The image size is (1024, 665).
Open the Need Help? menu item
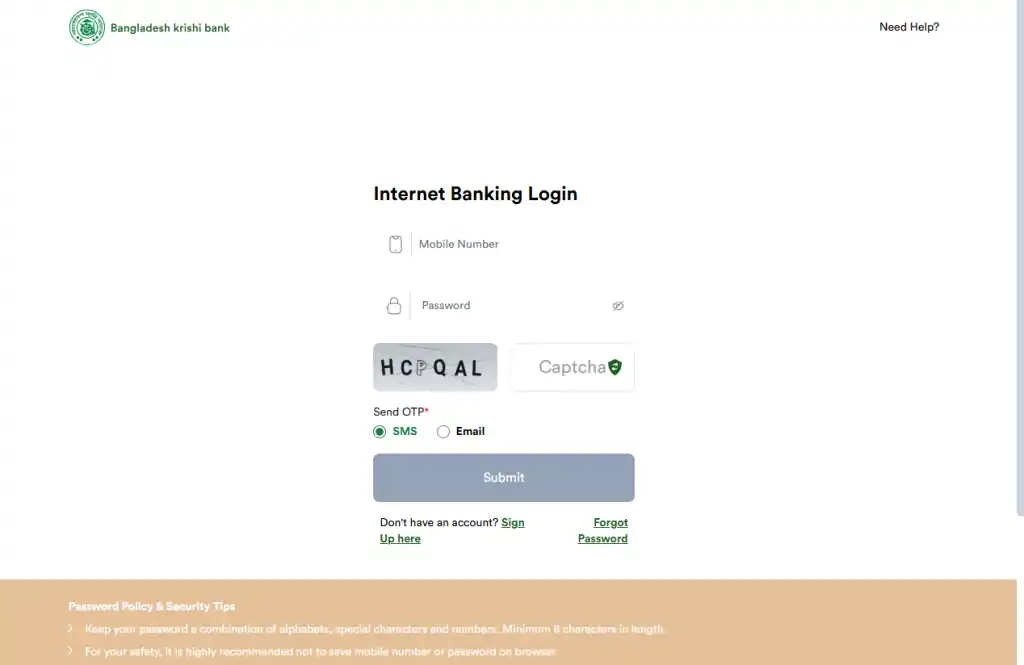(x=909, y=27)
